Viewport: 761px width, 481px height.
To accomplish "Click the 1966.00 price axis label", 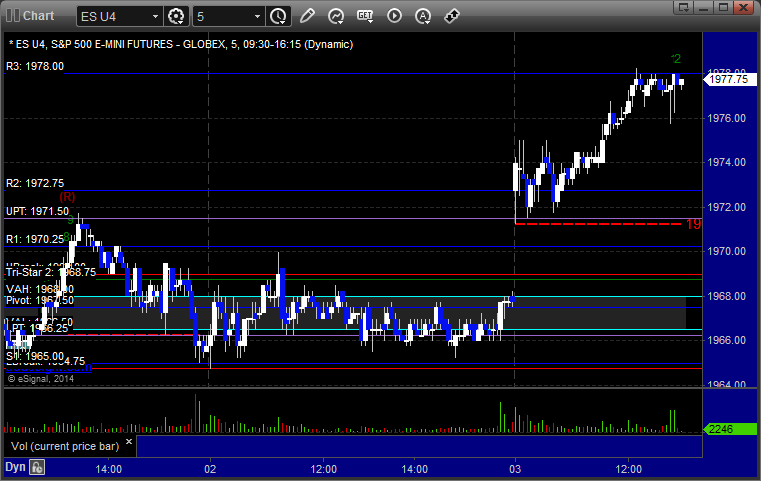I will (x=727, y=340).
